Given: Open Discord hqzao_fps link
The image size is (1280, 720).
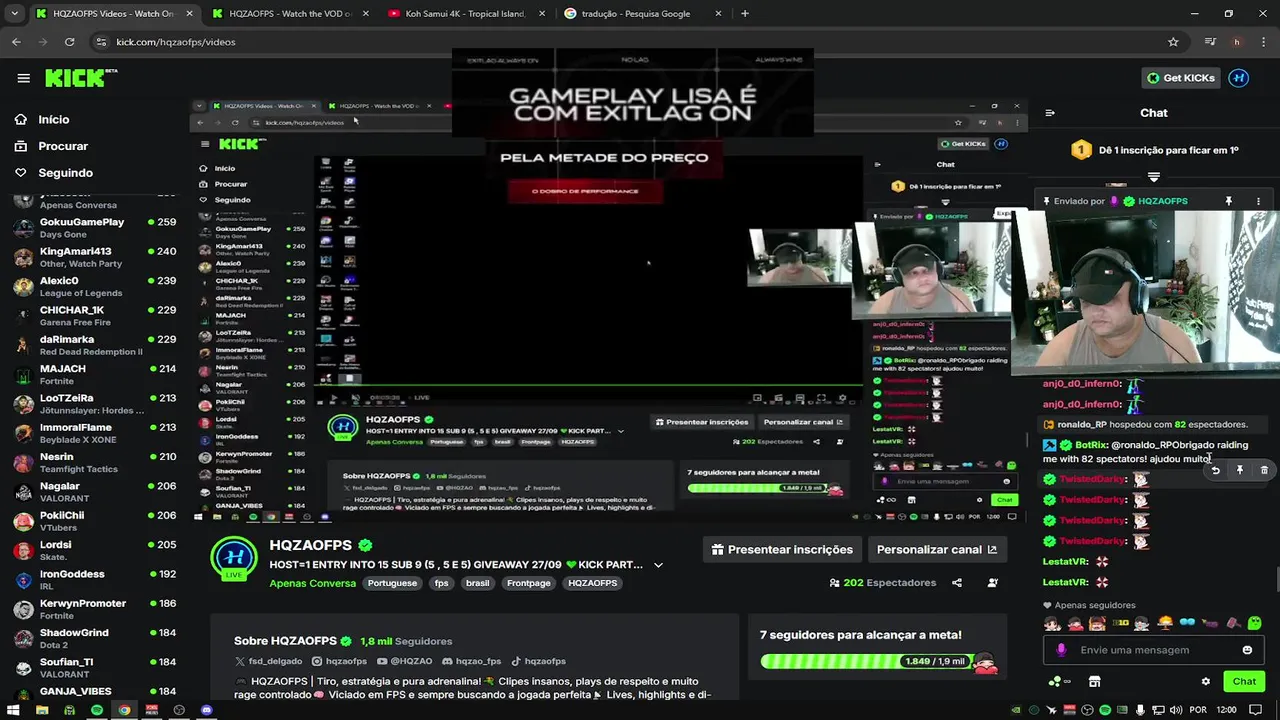Looking at the screenshot, I should point(471,661).
